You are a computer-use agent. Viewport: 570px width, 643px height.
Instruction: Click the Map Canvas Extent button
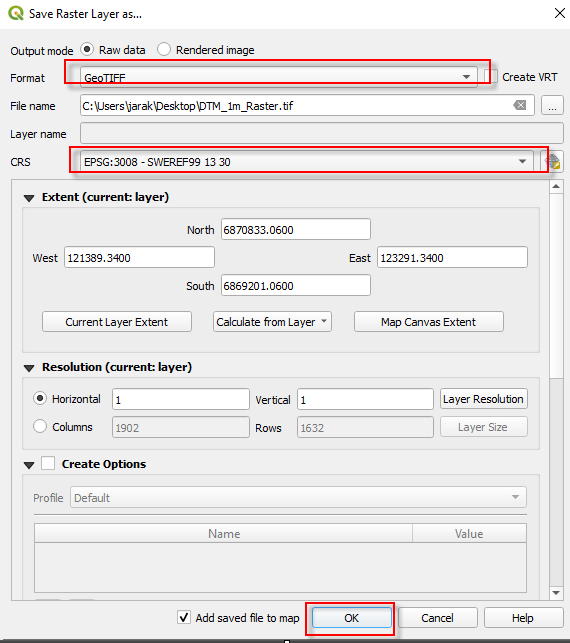[x=429, y=322]
